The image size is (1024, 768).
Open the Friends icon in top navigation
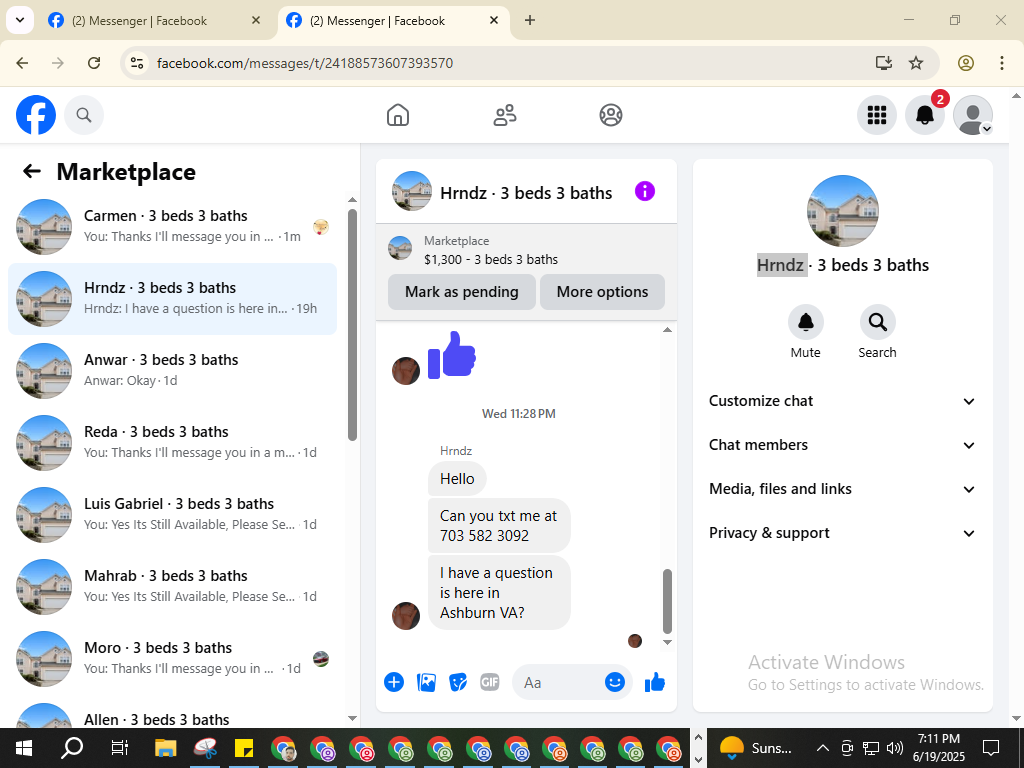(x=504, y=116)
